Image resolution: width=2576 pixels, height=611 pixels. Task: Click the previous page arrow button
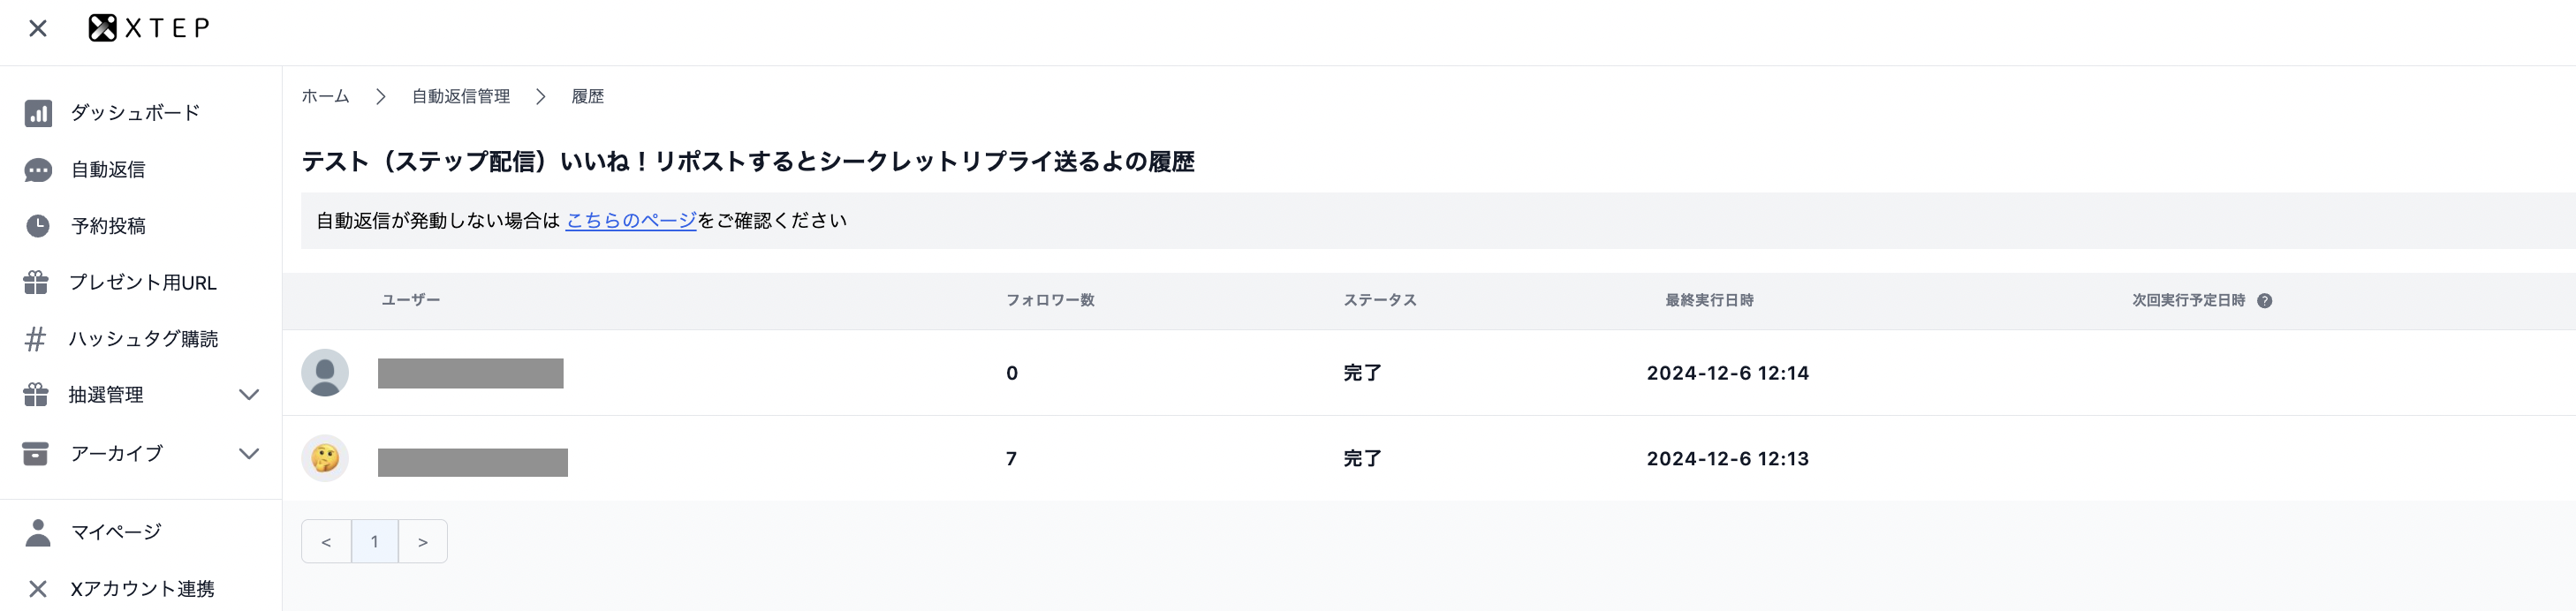click(x=326, y=542)
